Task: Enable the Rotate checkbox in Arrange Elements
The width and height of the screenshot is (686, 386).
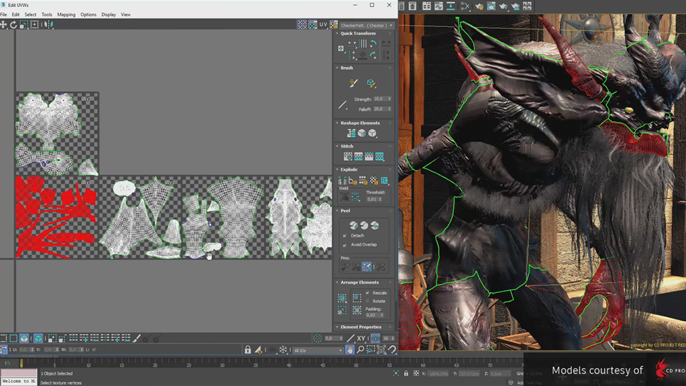Action: click(368, 301)
